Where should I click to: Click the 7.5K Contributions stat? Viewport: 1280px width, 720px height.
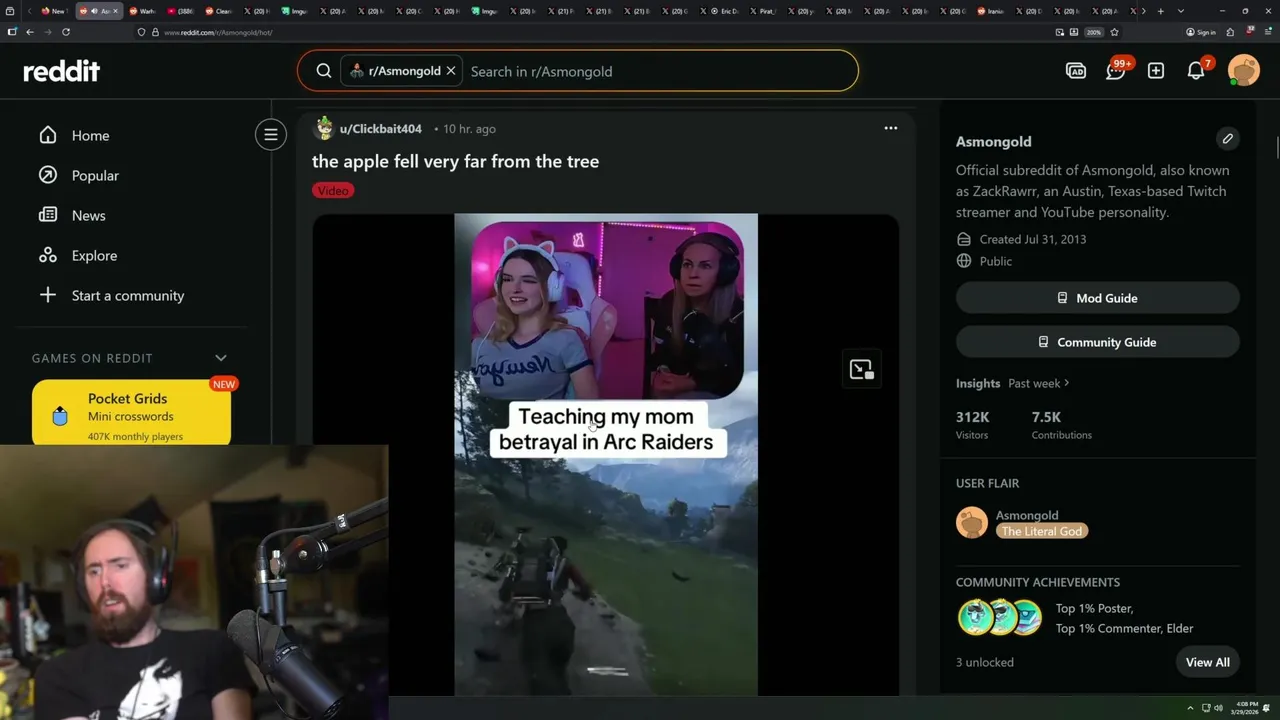tap(1061, 425)
